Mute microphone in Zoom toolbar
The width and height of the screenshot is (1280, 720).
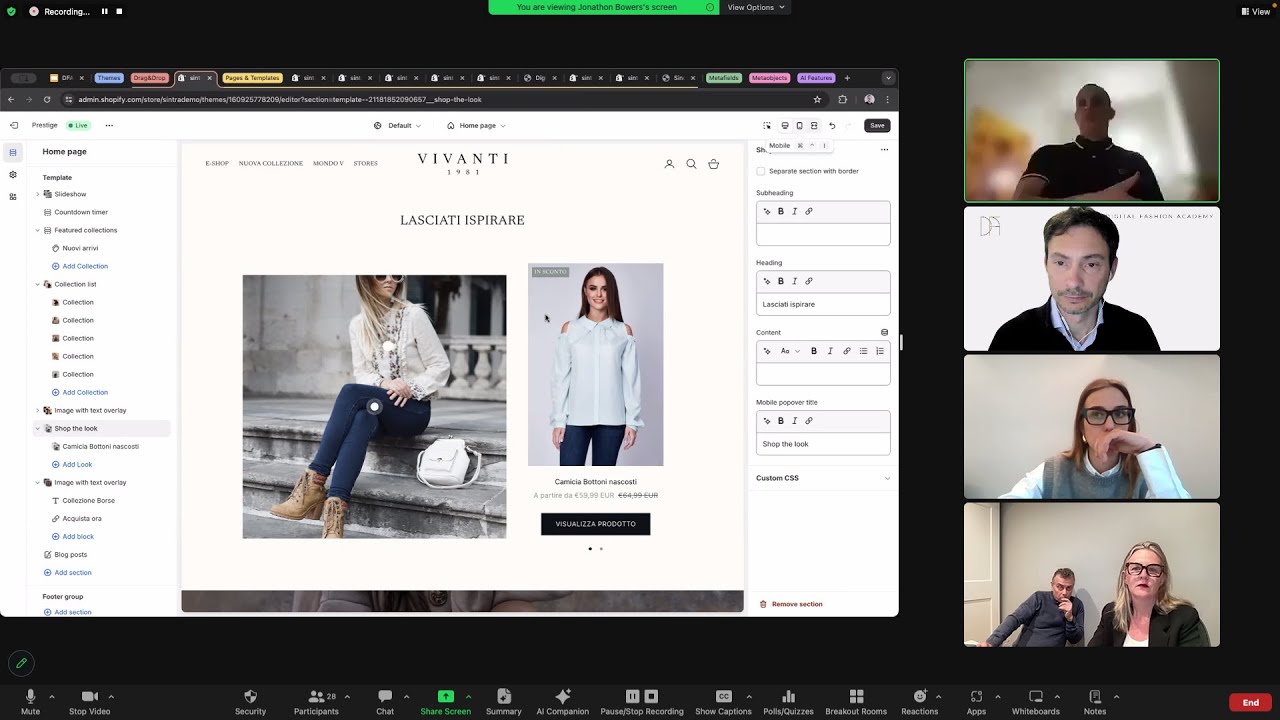click(x=30, y=702)
